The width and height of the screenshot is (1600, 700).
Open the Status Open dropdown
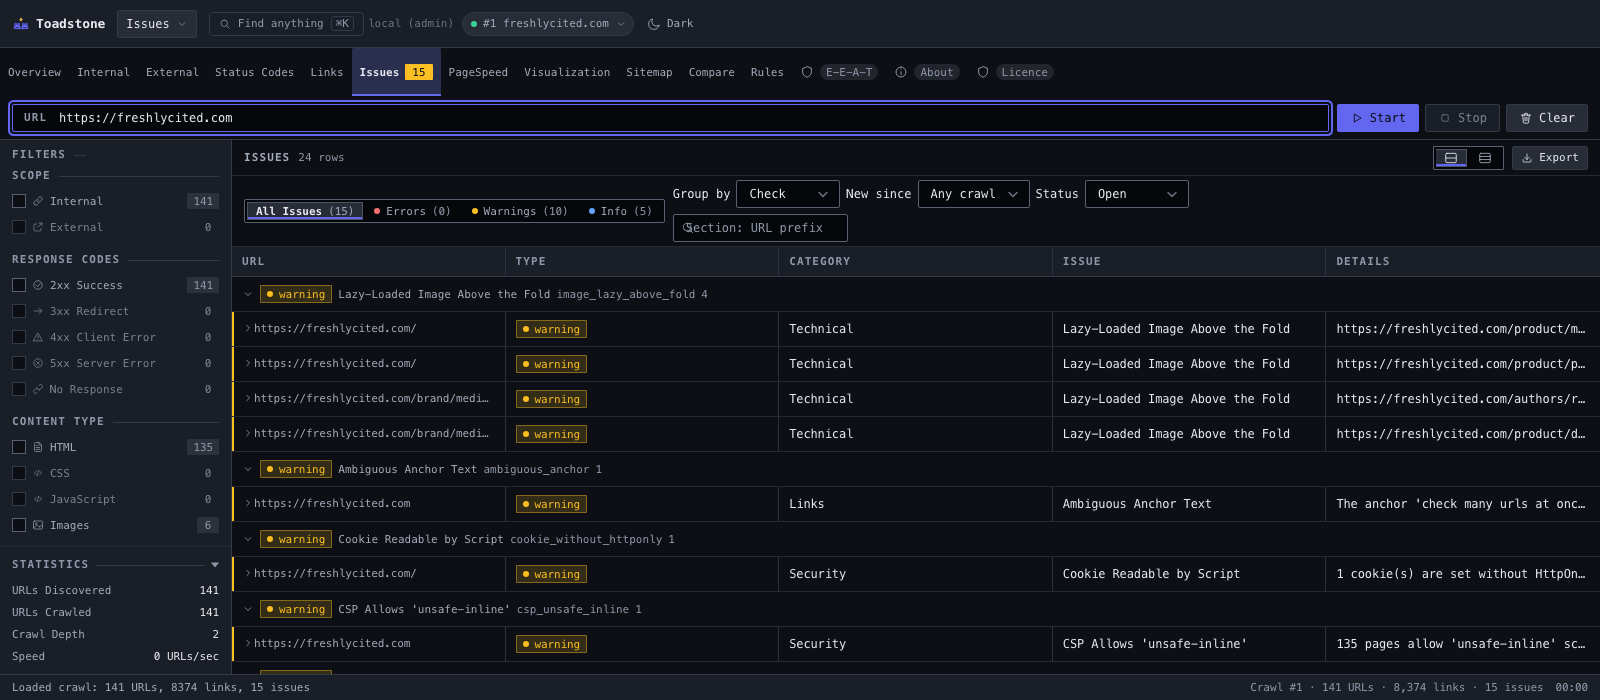[1137, 194]
